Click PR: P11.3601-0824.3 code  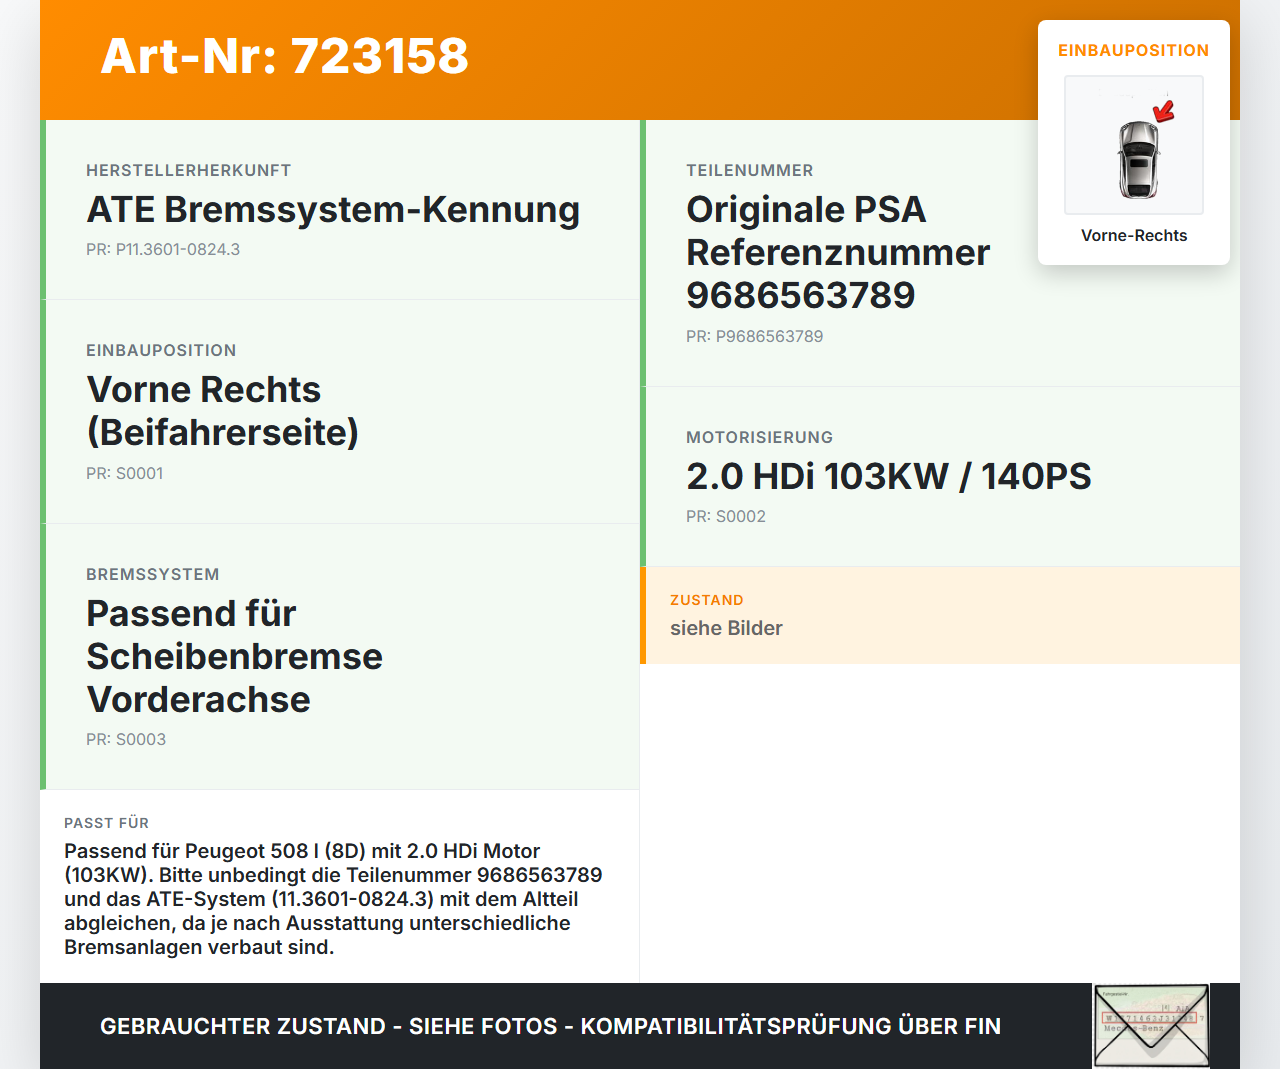click(x=163, y=250)
